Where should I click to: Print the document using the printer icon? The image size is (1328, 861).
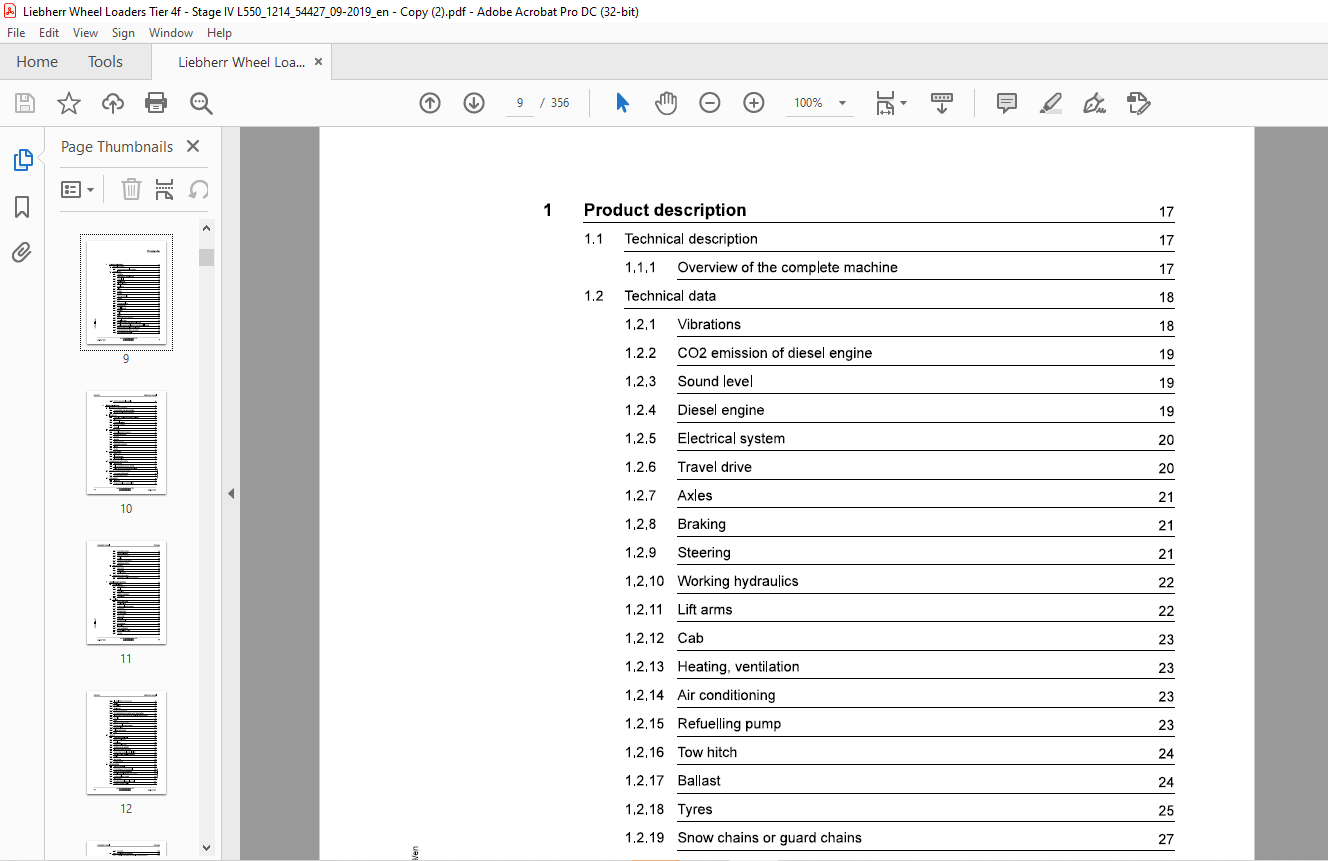(156, 103)
